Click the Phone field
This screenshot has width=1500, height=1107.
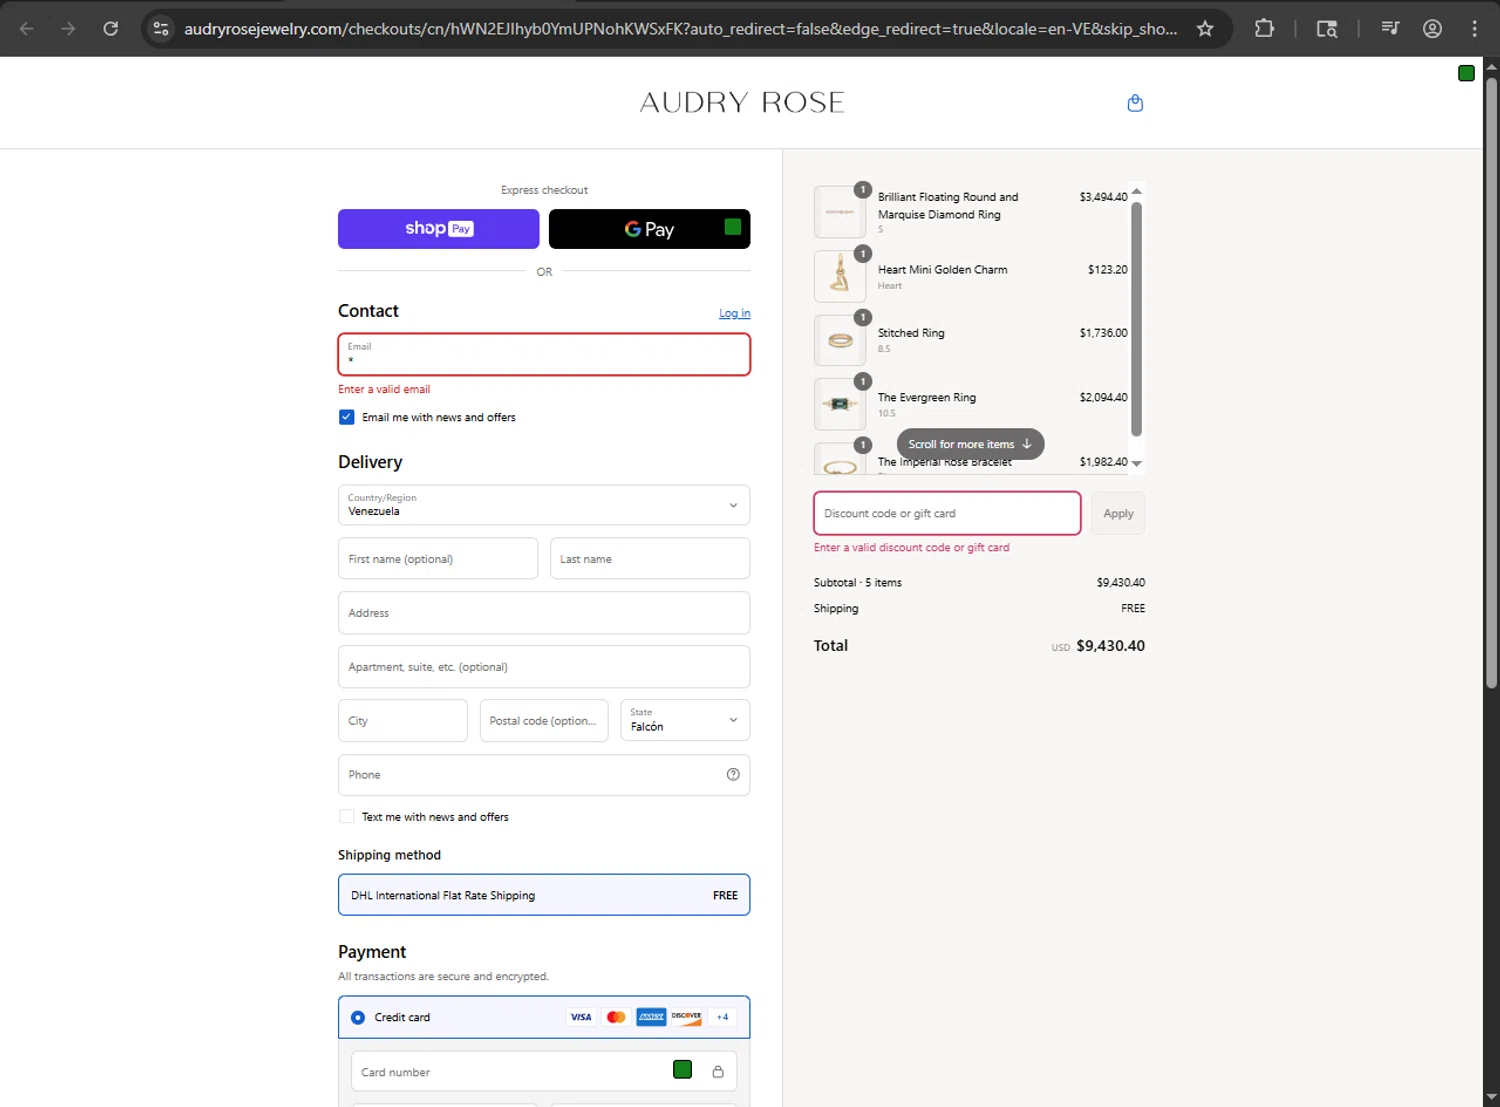tap(544, 774)
